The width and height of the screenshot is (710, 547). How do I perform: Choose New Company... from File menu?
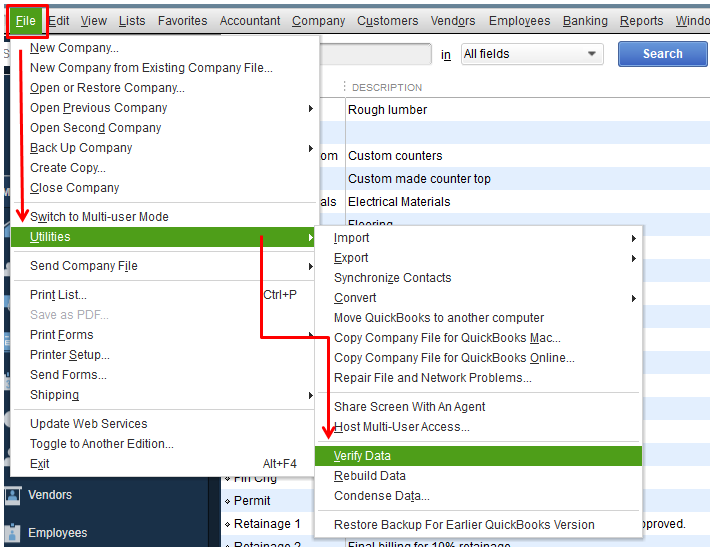coord(163,48)
